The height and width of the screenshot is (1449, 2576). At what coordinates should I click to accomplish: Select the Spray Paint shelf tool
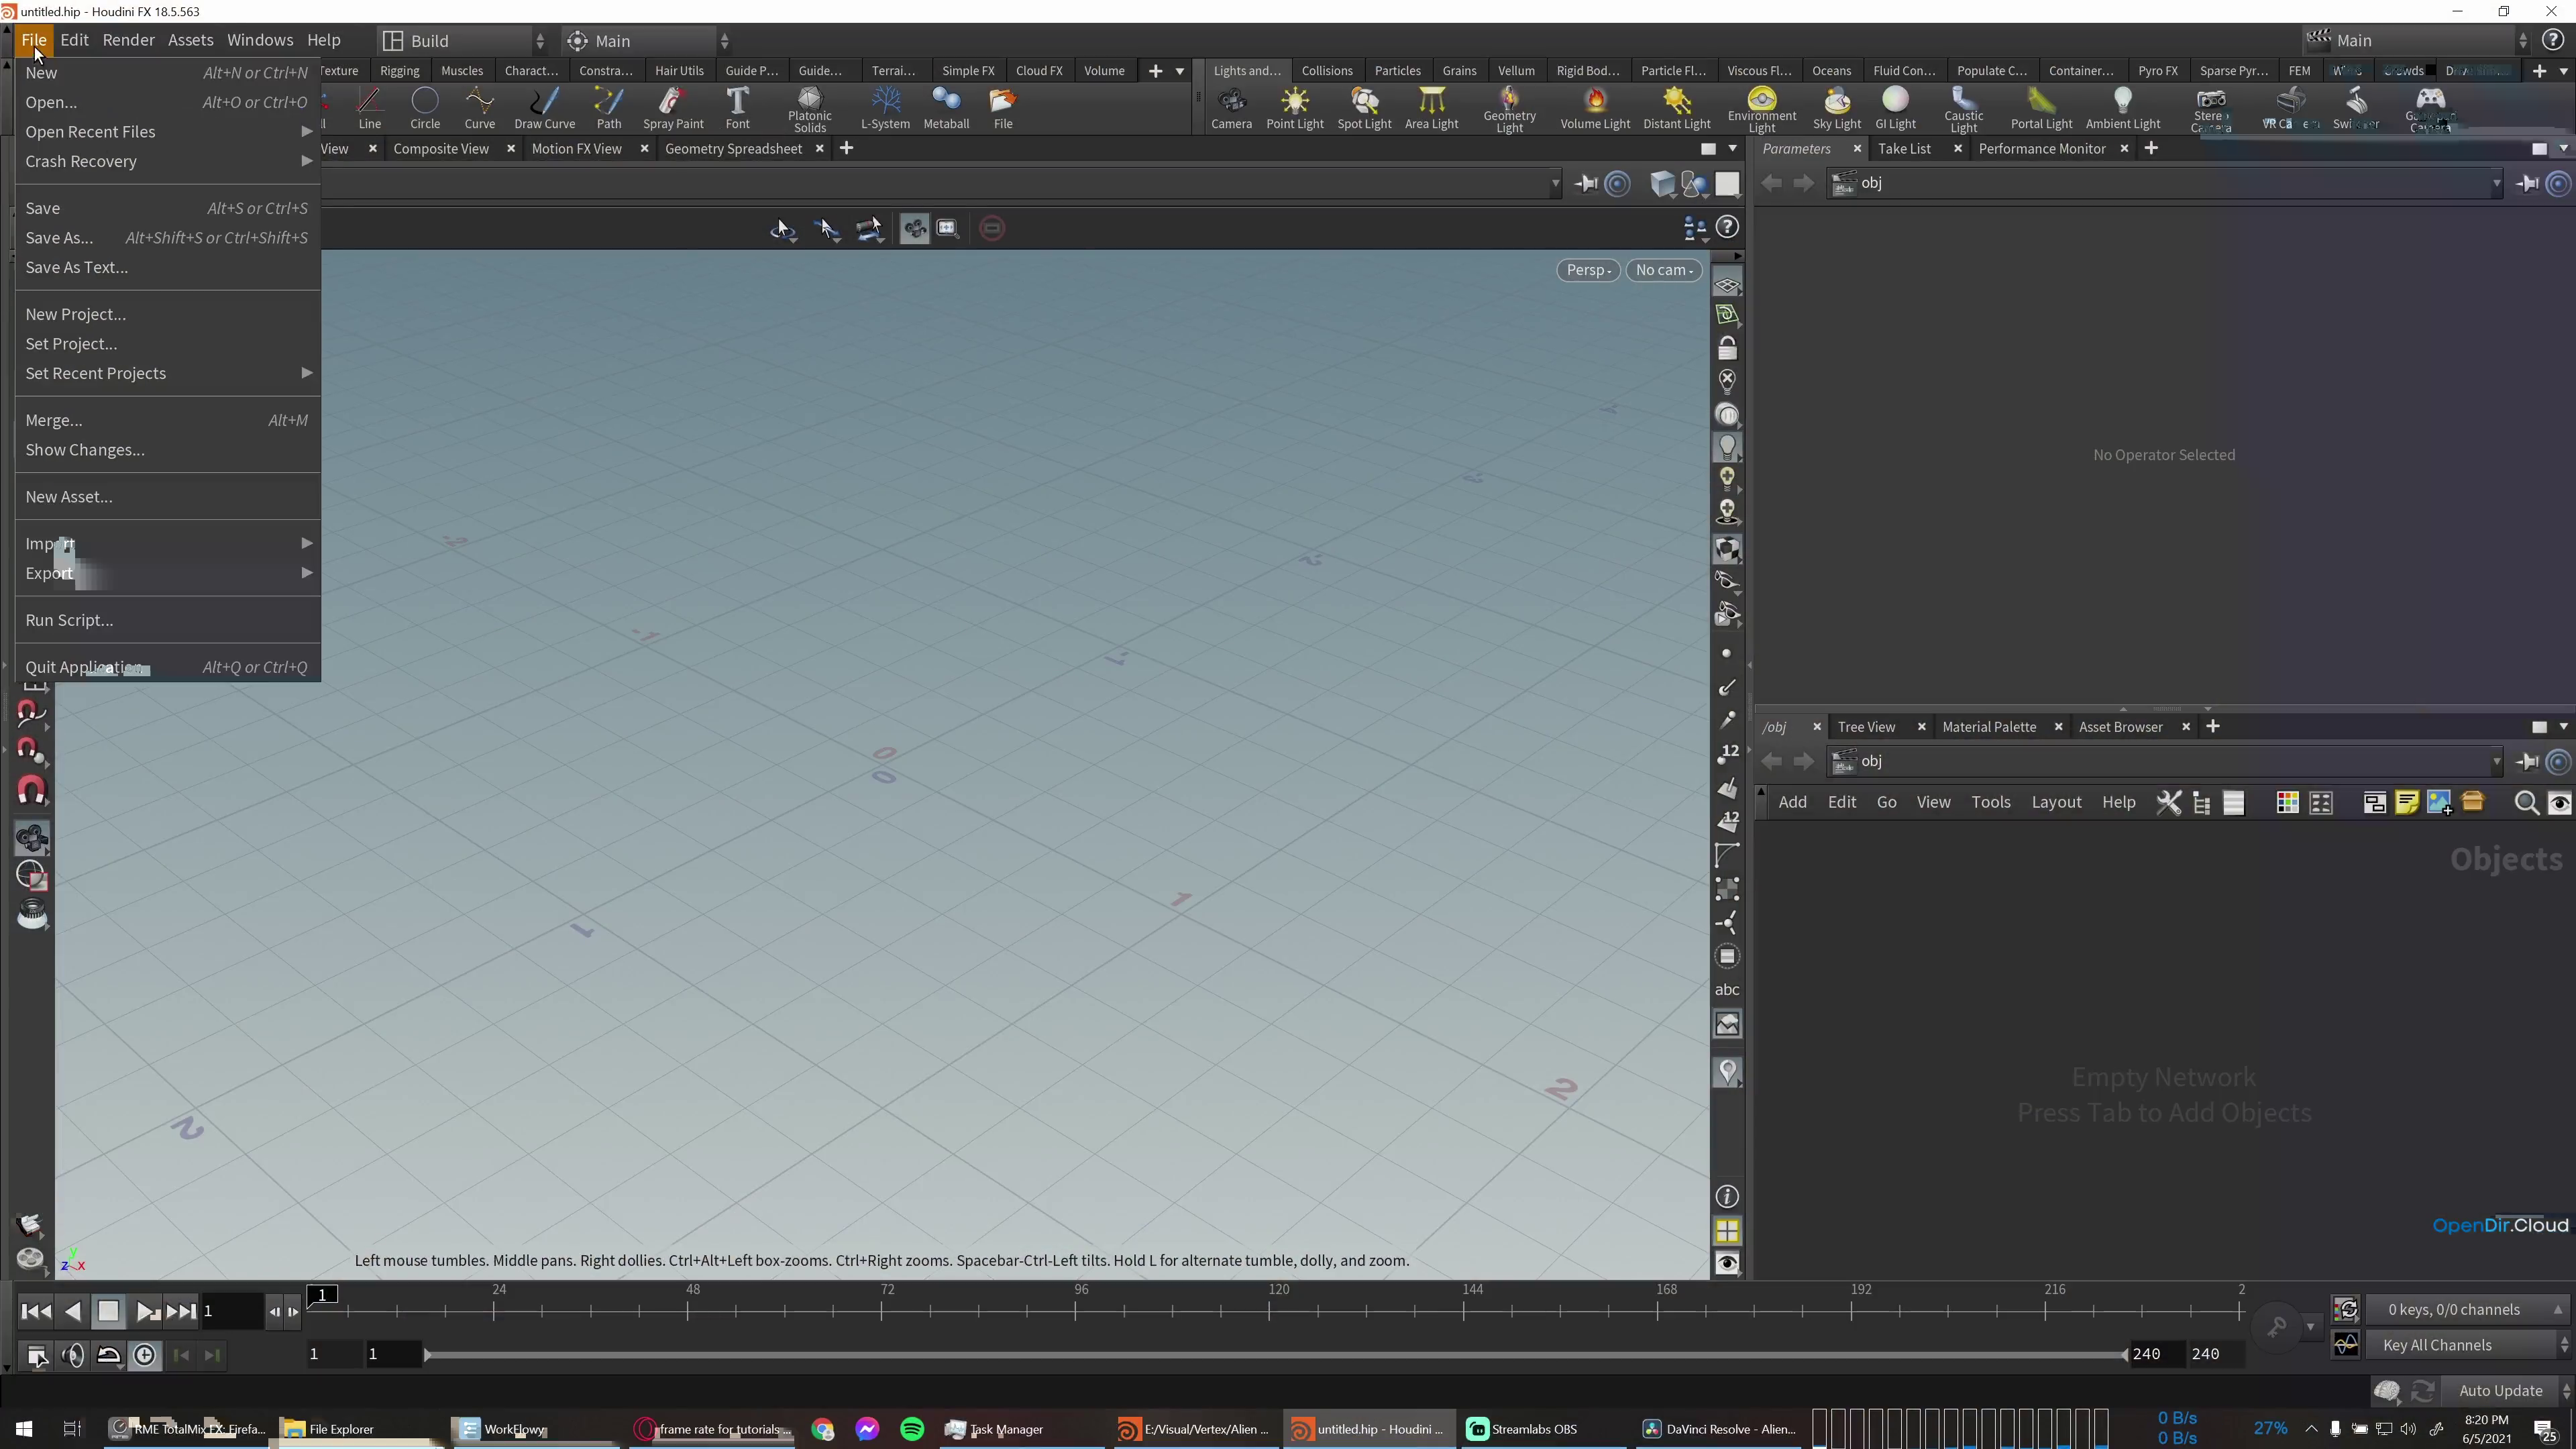pyautogui.click(x=672, y=108)
